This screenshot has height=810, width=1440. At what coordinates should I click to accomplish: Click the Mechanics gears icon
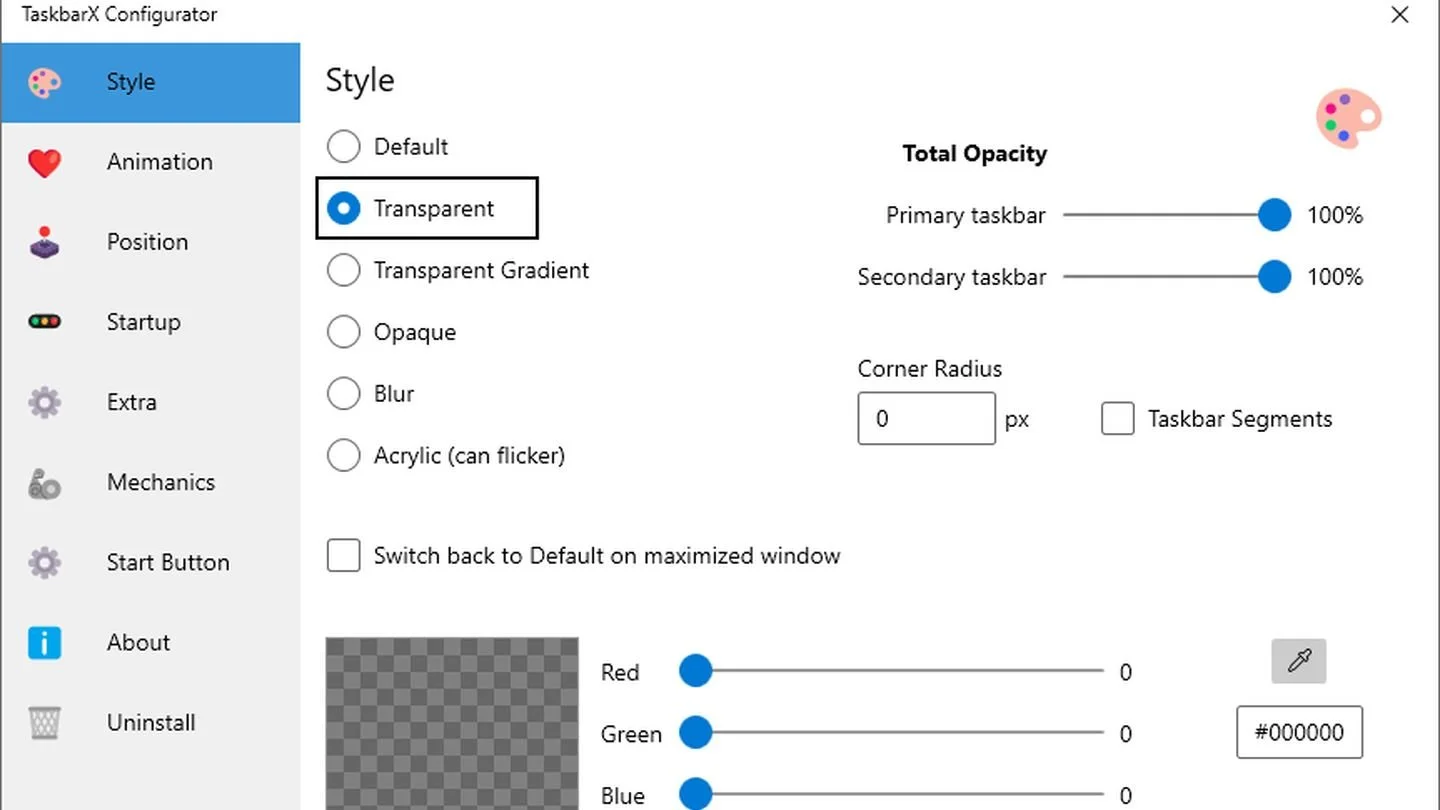pos(44,483)
